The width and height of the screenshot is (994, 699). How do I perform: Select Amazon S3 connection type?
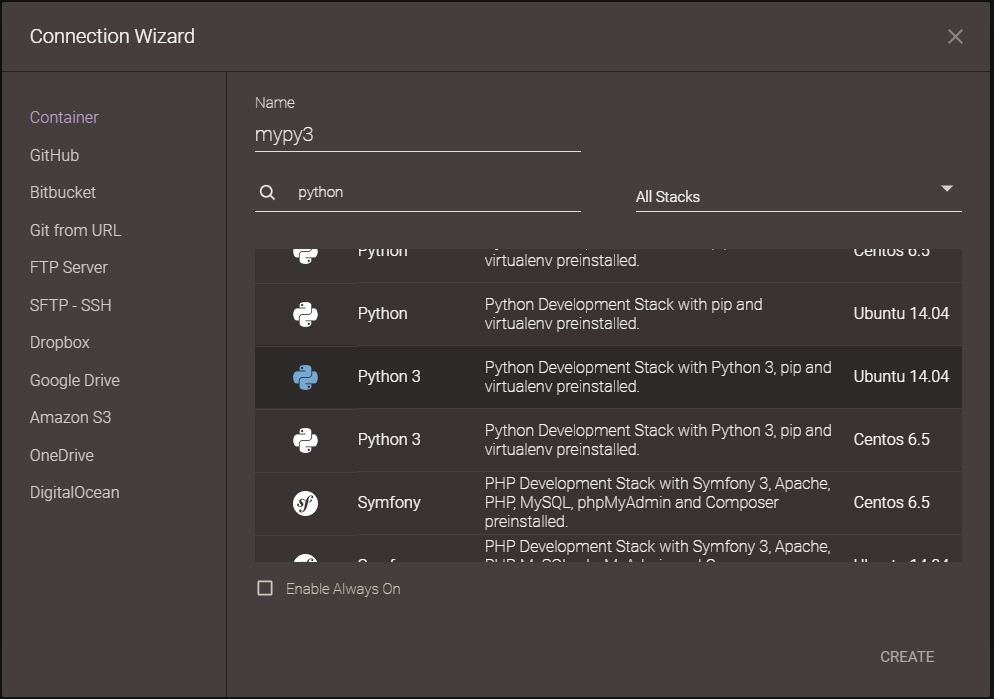tap(70, 418)
